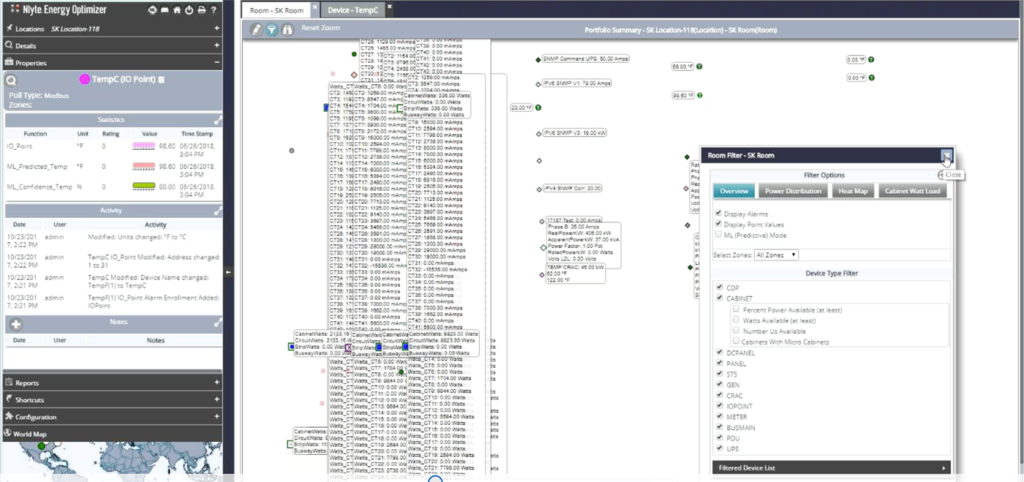Click the Function column header in Statistics
1024x482 pixels.
click(35, 134)
